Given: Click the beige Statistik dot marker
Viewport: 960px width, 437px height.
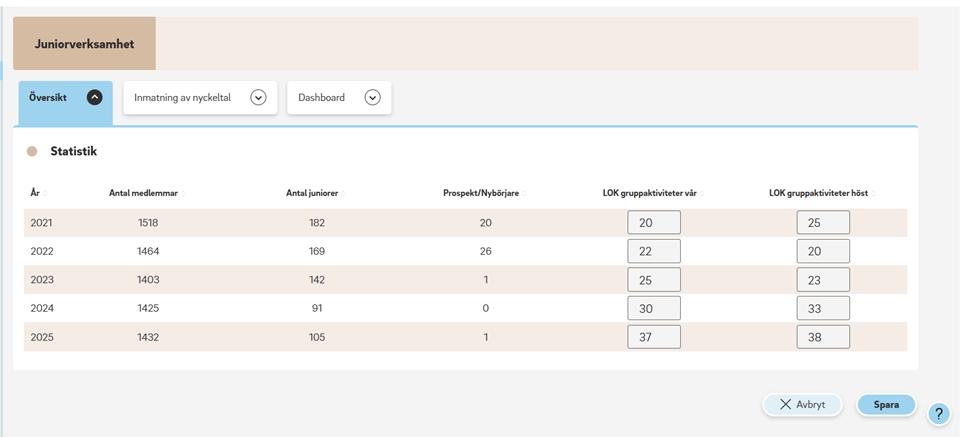Looking at the screenshot, I should [x=32, y=151].
